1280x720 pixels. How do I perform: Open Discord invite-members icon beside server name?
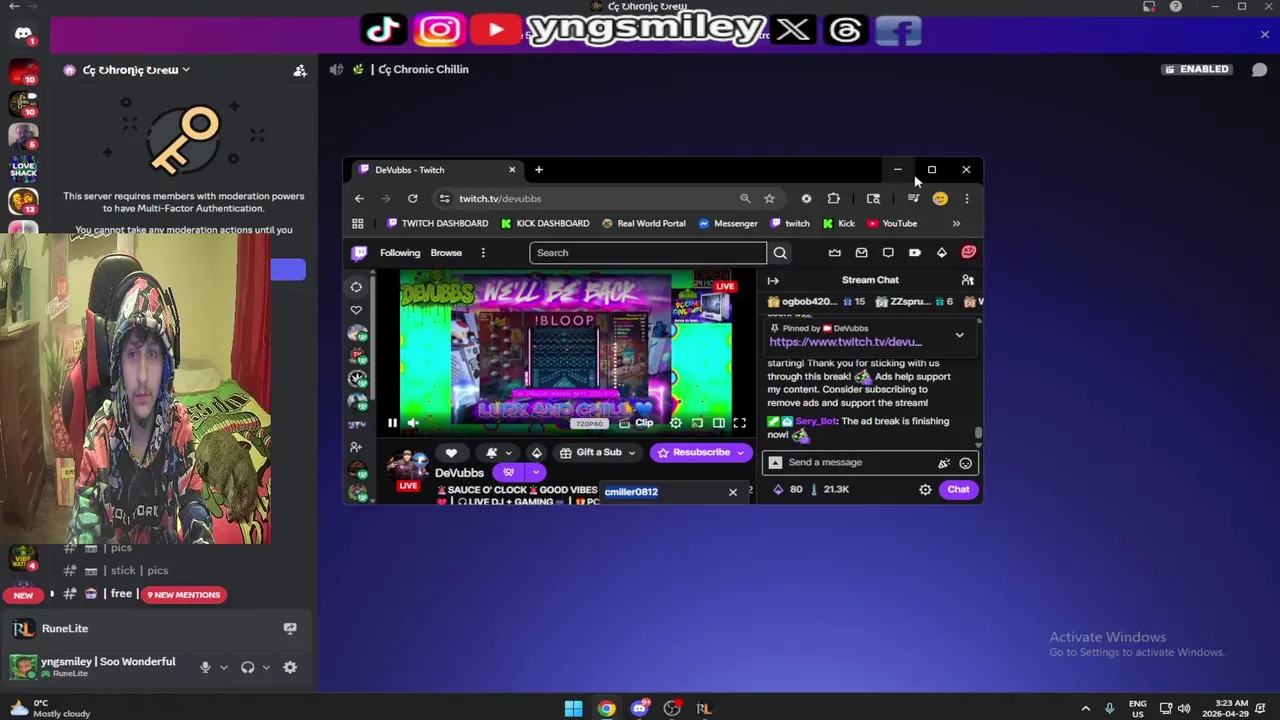pos(299,70)
